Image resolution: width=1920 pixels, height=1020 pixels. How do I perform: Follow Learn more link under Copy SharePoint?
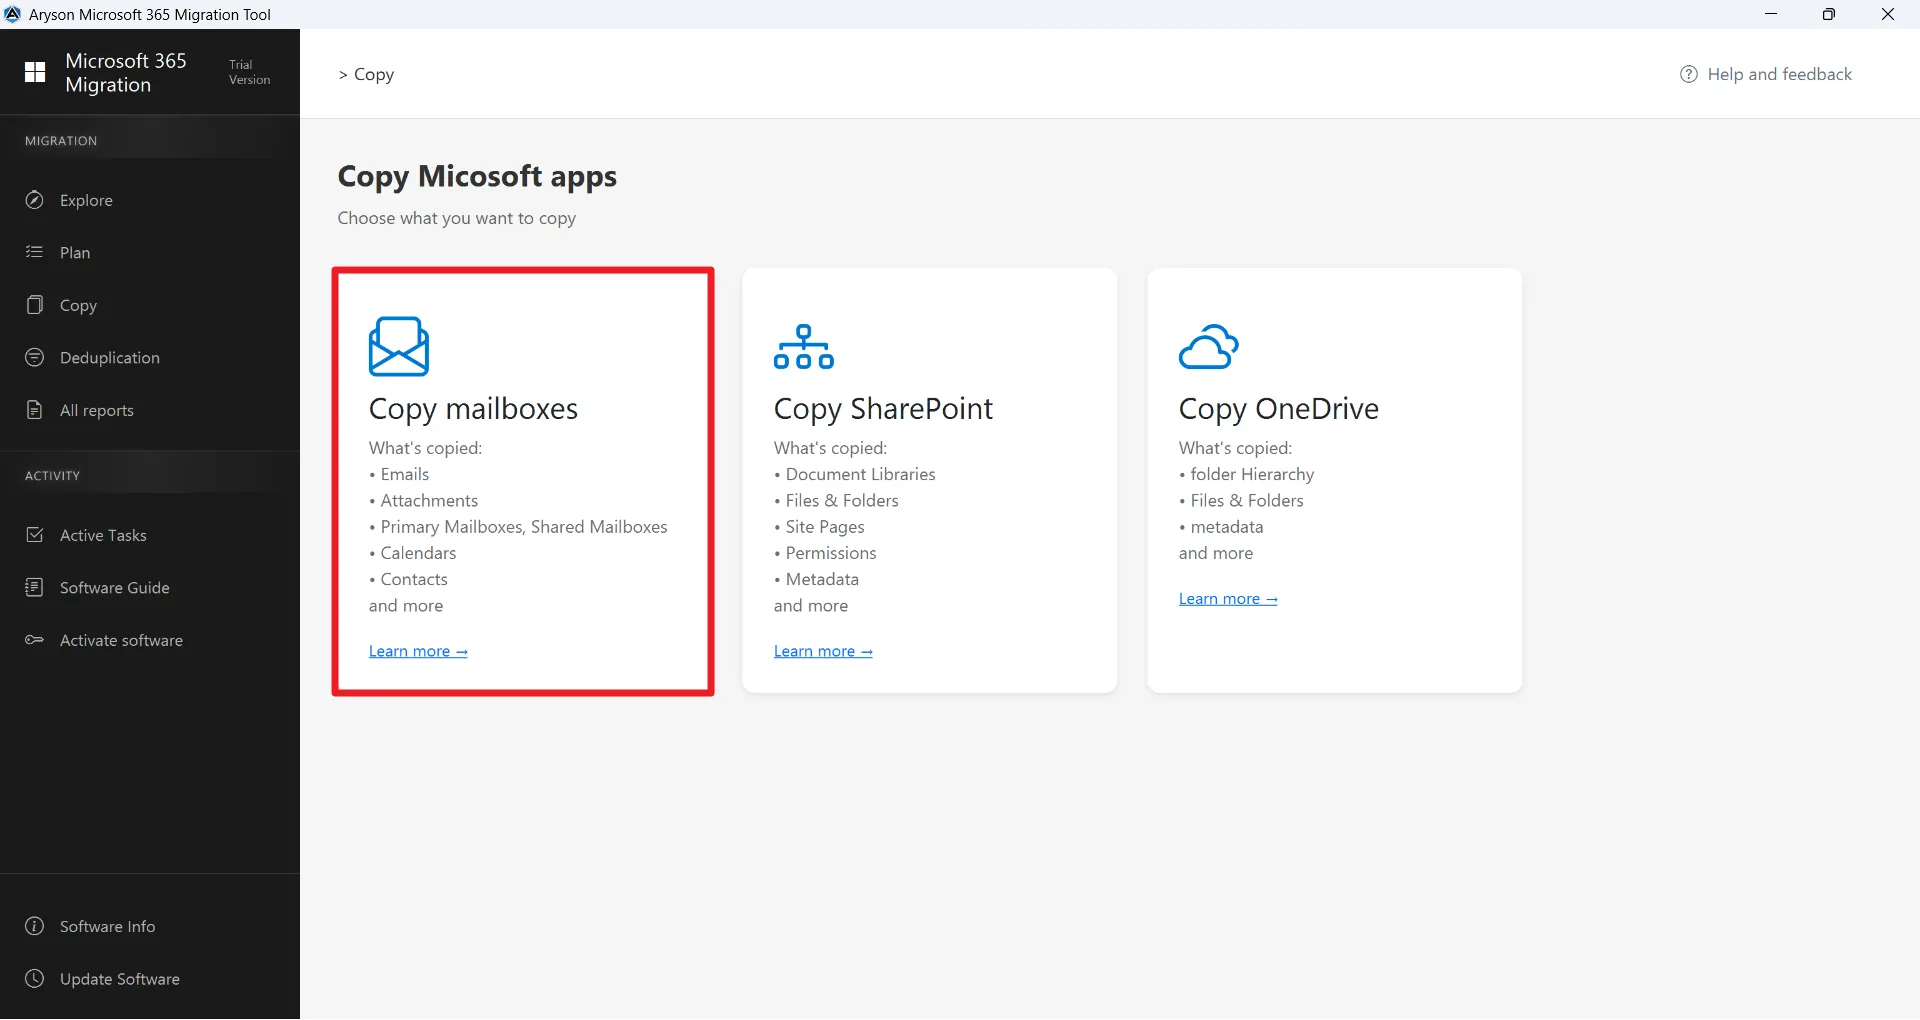823,651
